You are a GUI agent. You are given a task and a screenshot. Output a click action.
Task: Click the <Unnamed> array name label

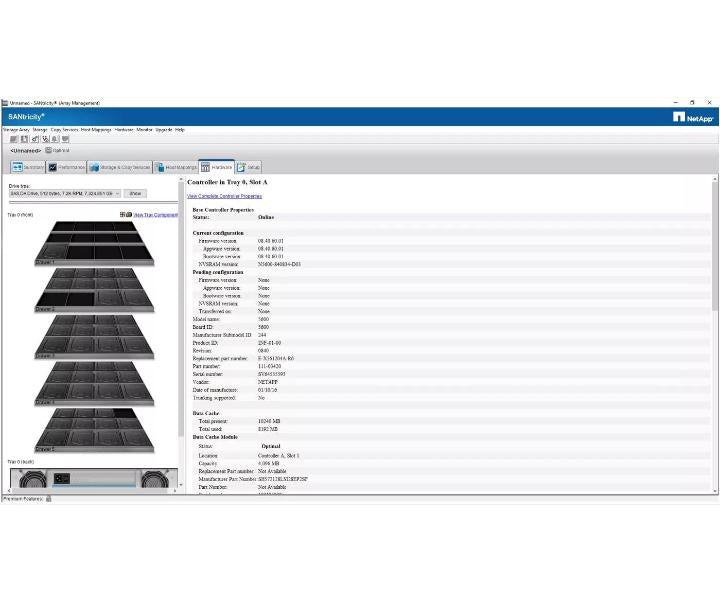coord(26,151)
